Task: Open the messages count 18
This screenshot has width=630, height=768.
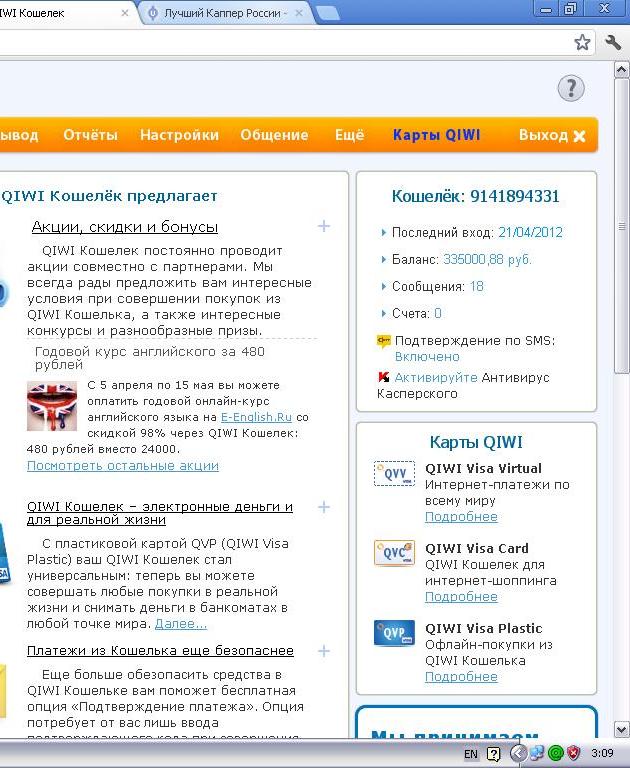Action: pyautogui.click(x=477, y=287)
